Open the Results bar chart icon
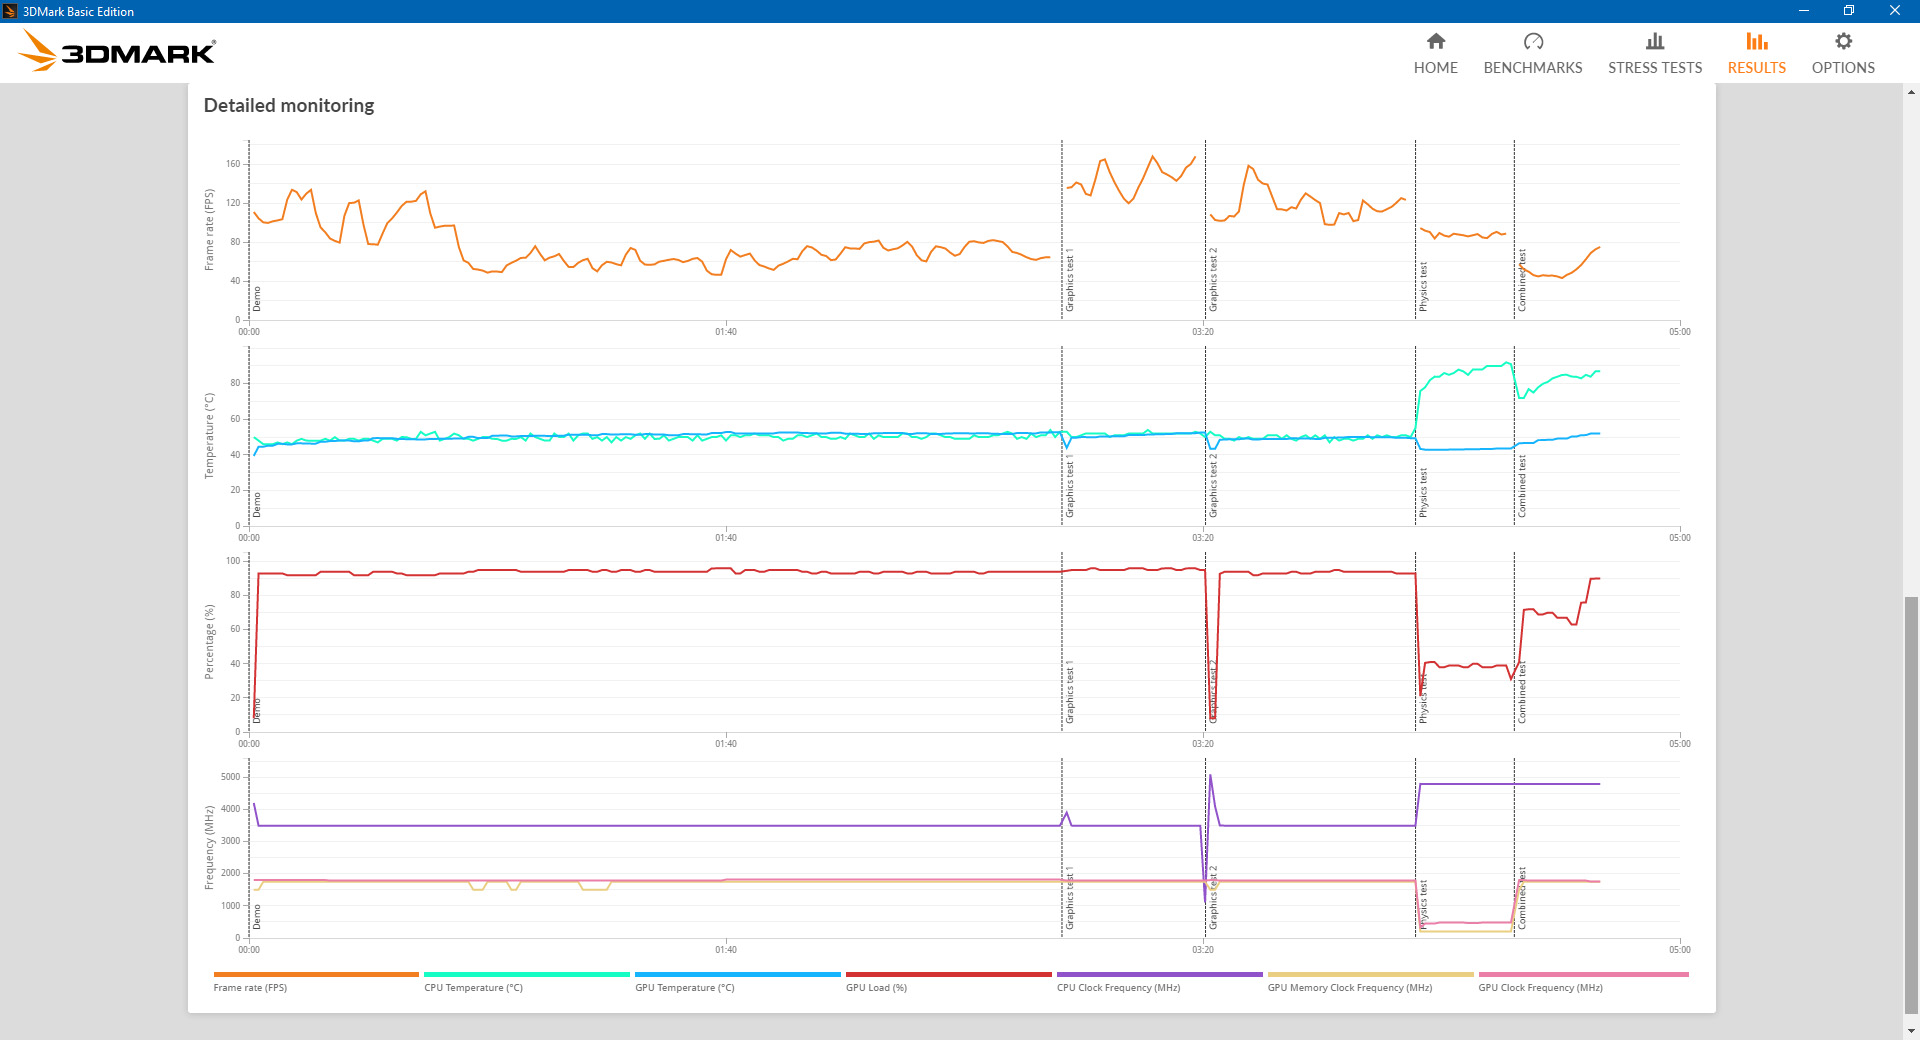 coord(1757,41)
